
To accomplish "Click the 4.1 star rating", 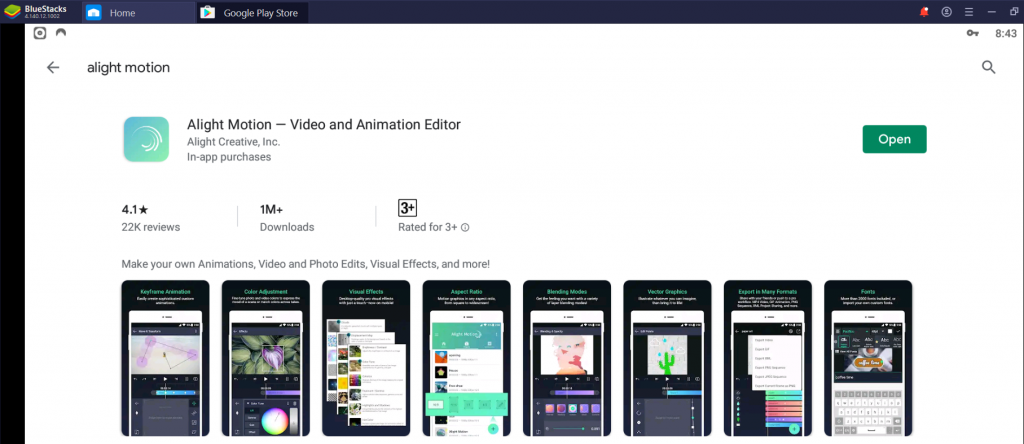I will point(135,210).
